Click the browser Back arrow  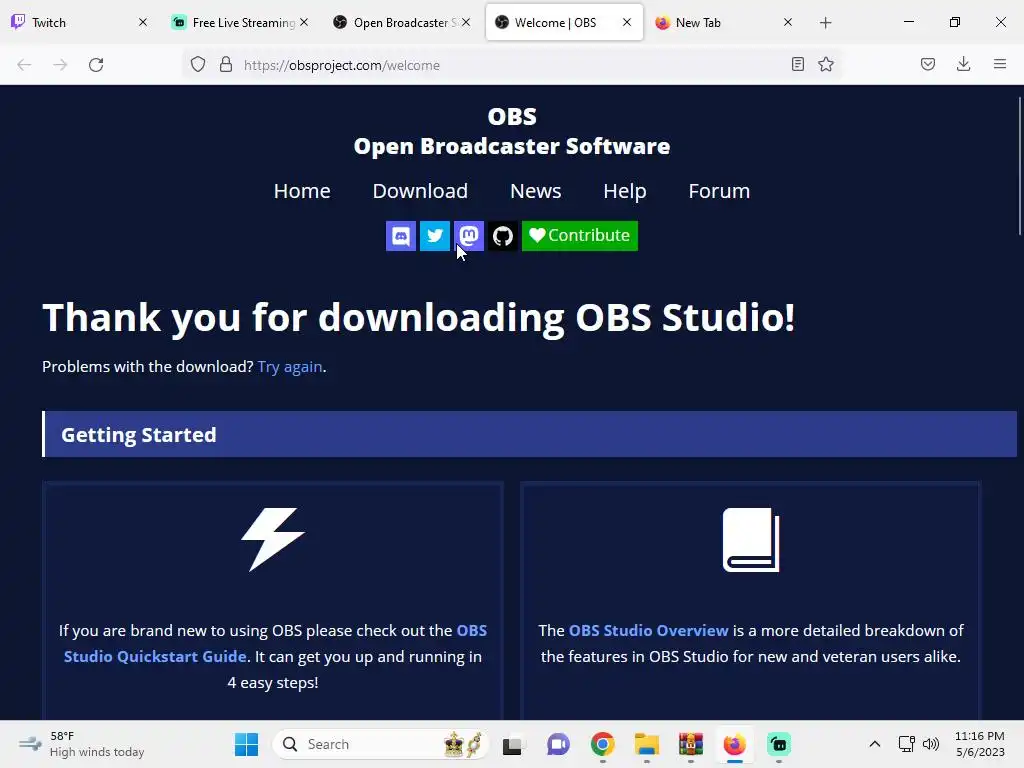pos(24,65)
